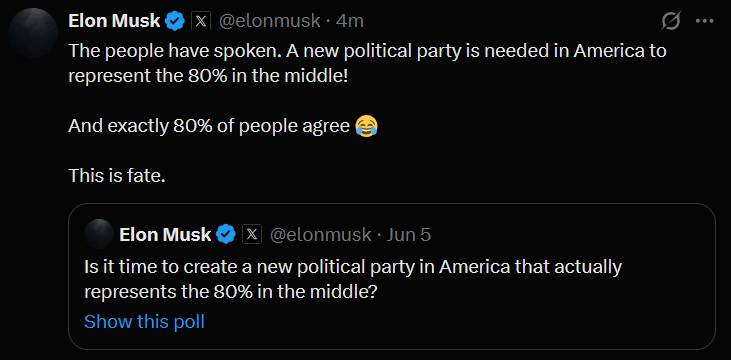Click the laughing-crying emoji in the post
Viewport: 731px width, 360px height.
[x=366, y=126]
